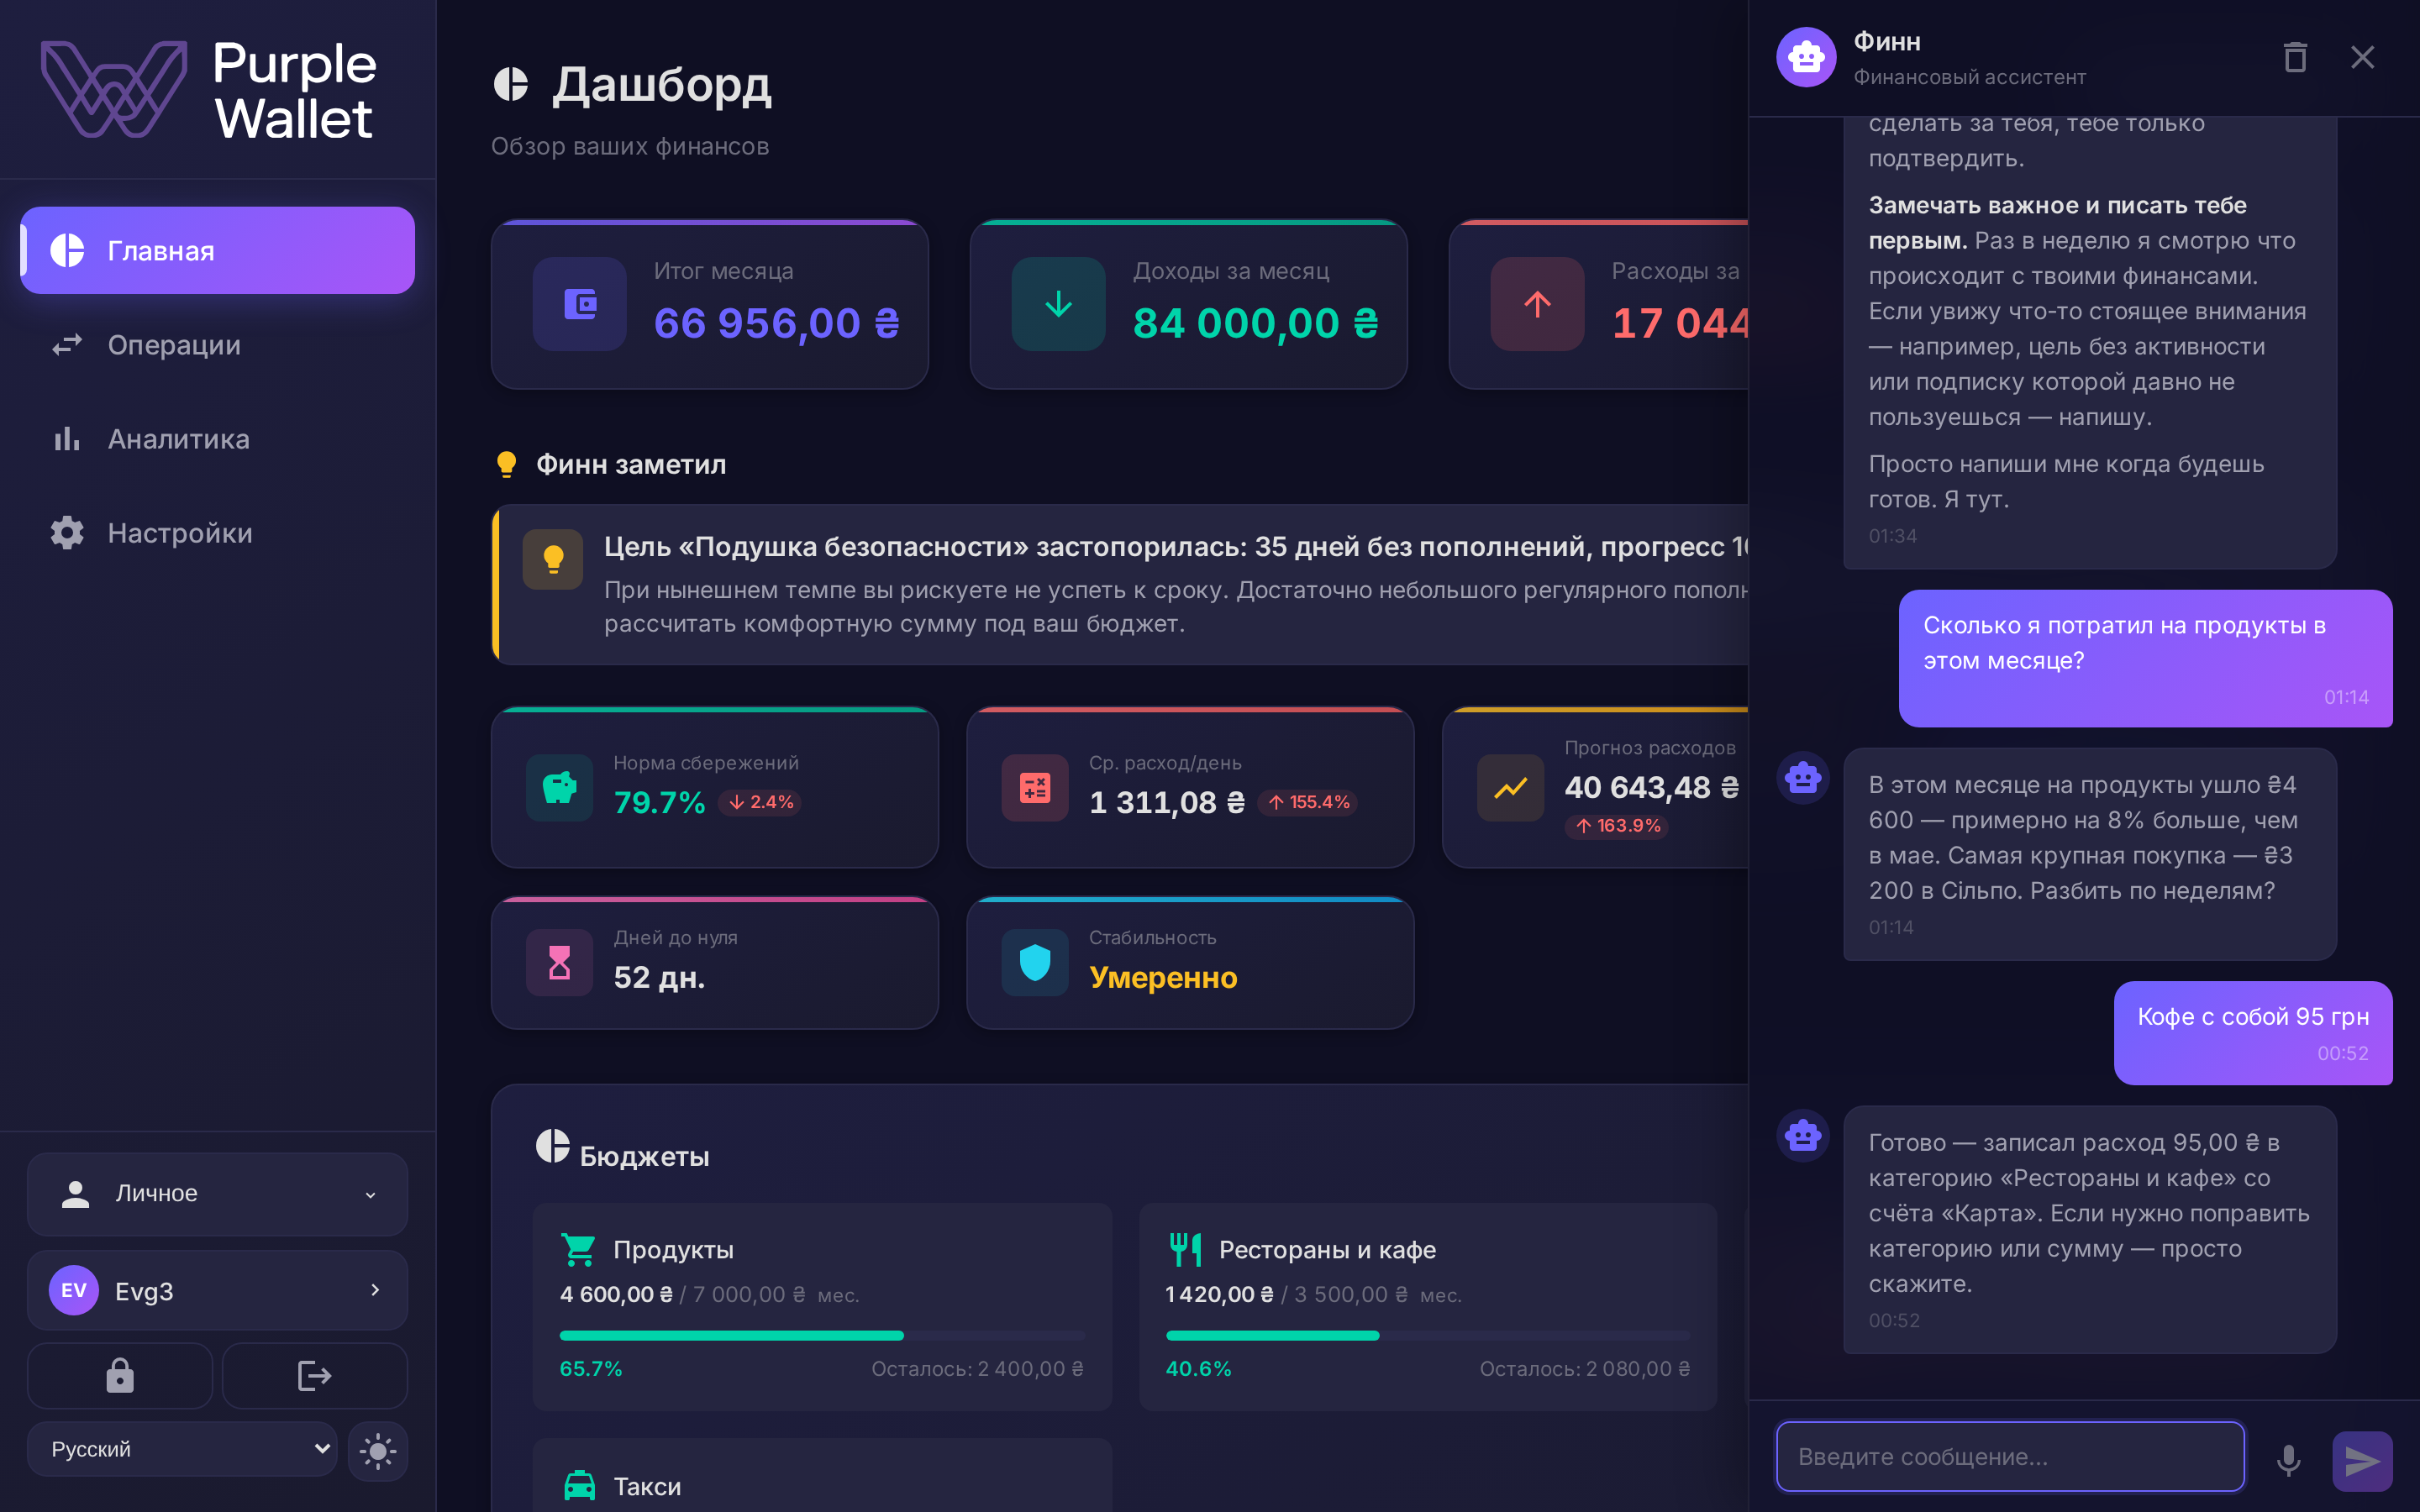Click the fork and knife restaurant icon
This screenshot has height=1512, width=2420.
coord(1185,1250)
